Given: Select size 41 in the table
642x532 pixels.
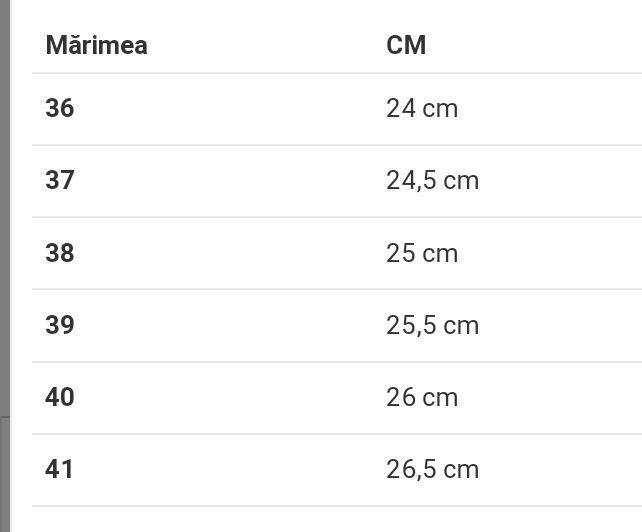Looking at the screenshot, I should (x=60, y=469).
